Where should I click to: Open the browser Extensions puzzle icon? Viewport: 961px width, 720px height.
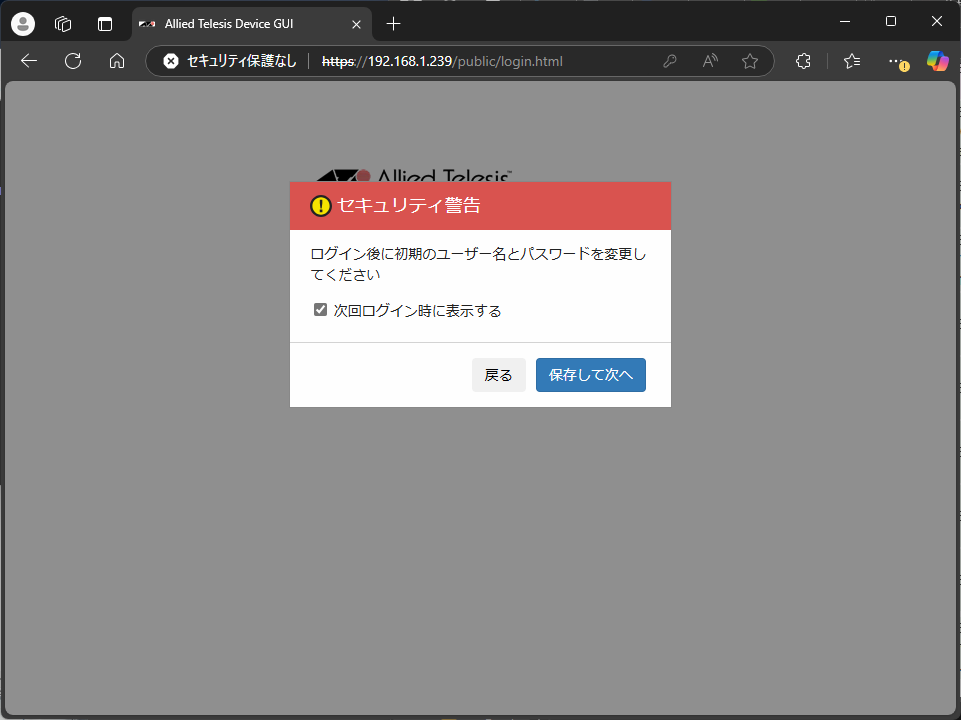[x=803, y=61]
